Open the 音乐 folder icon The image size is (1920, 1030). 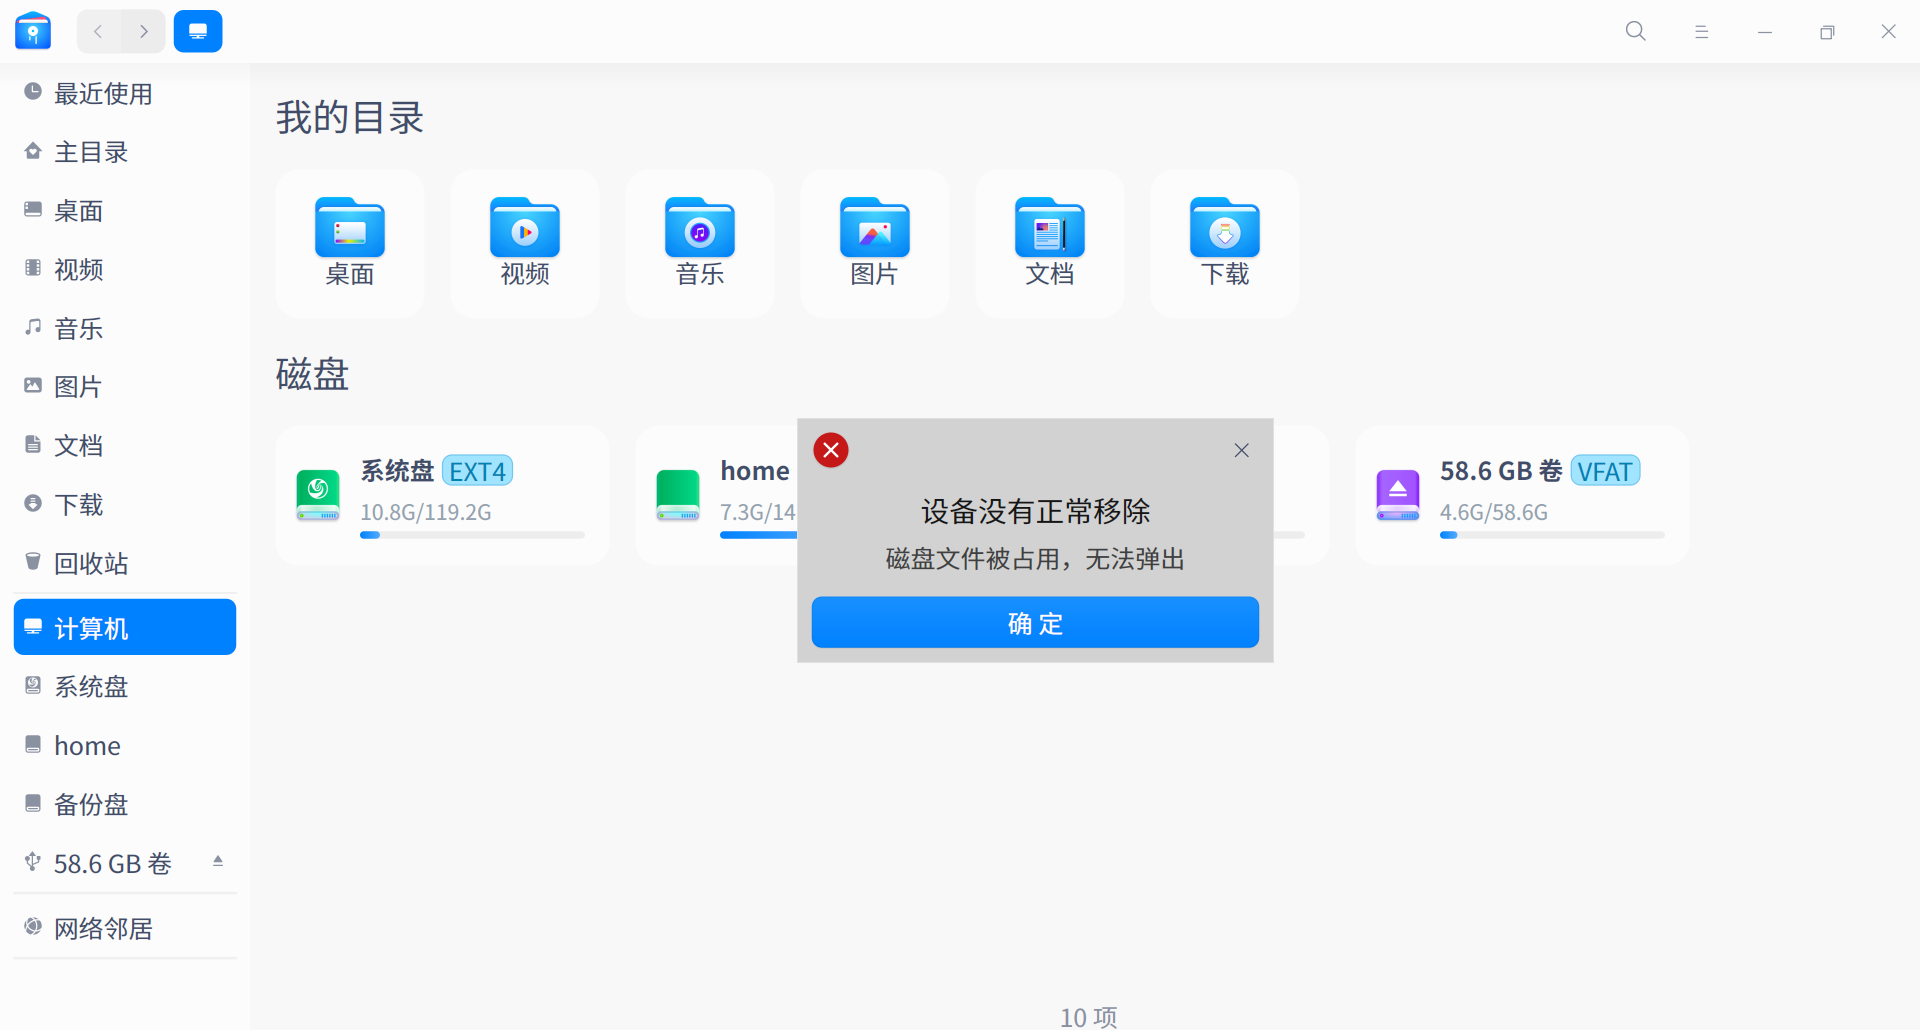click(699, 230)
